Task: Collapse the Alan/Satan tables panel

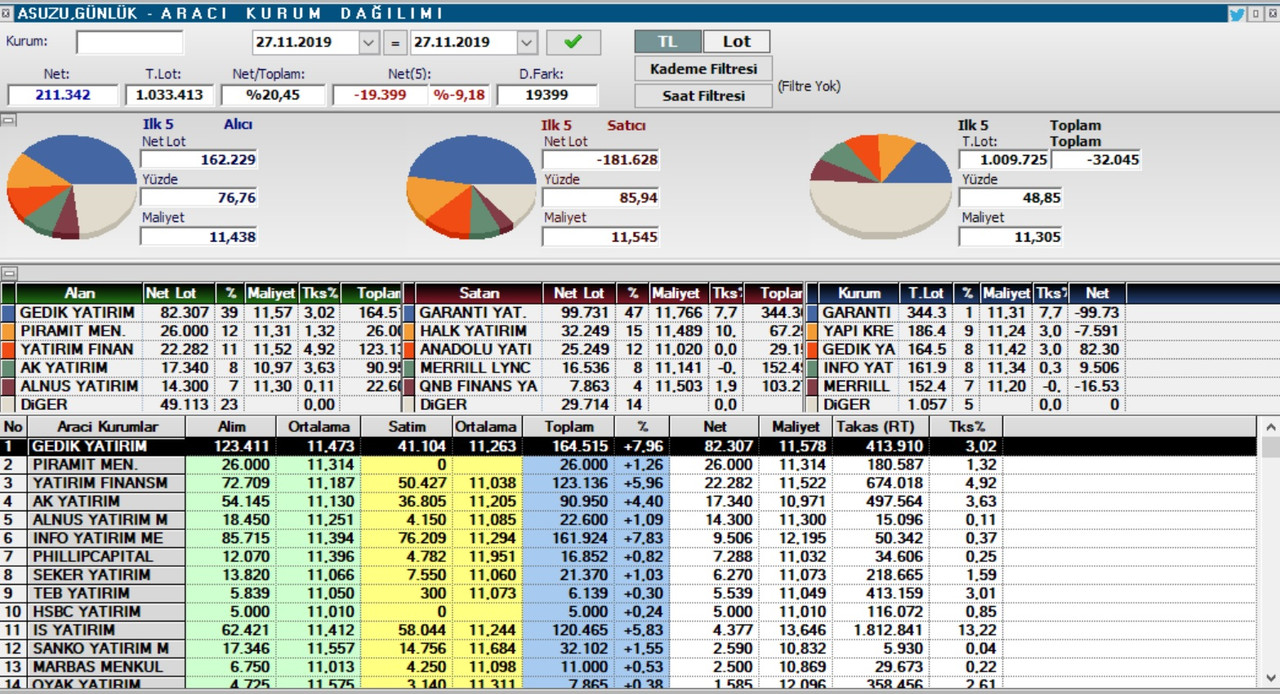Action: point(8,273)
